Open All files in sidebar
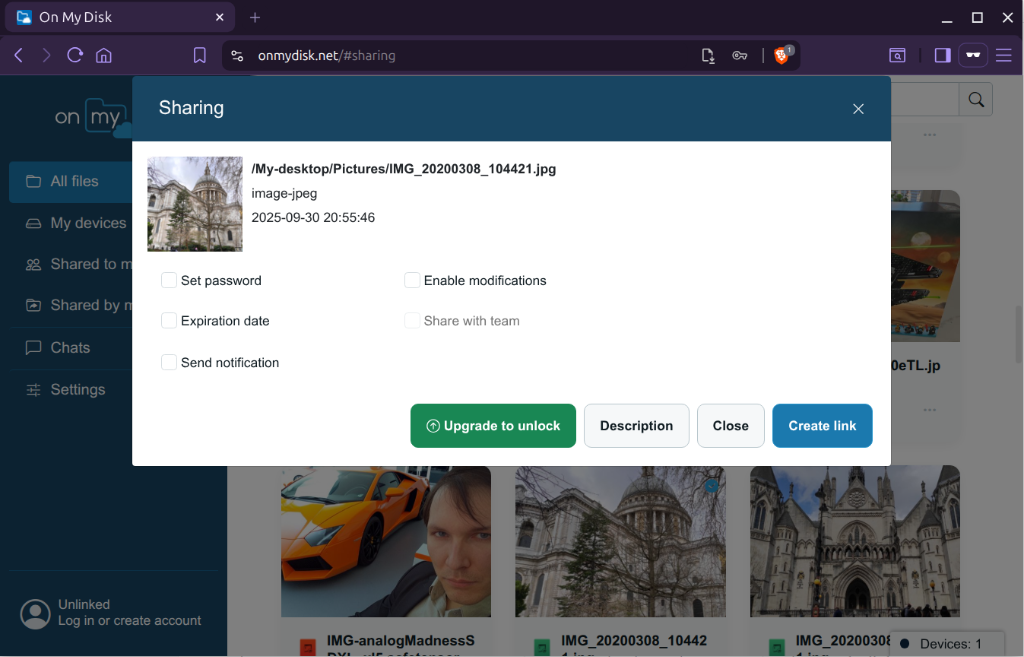The height and width of the screenshot is (657, 1024). point(71,182)
